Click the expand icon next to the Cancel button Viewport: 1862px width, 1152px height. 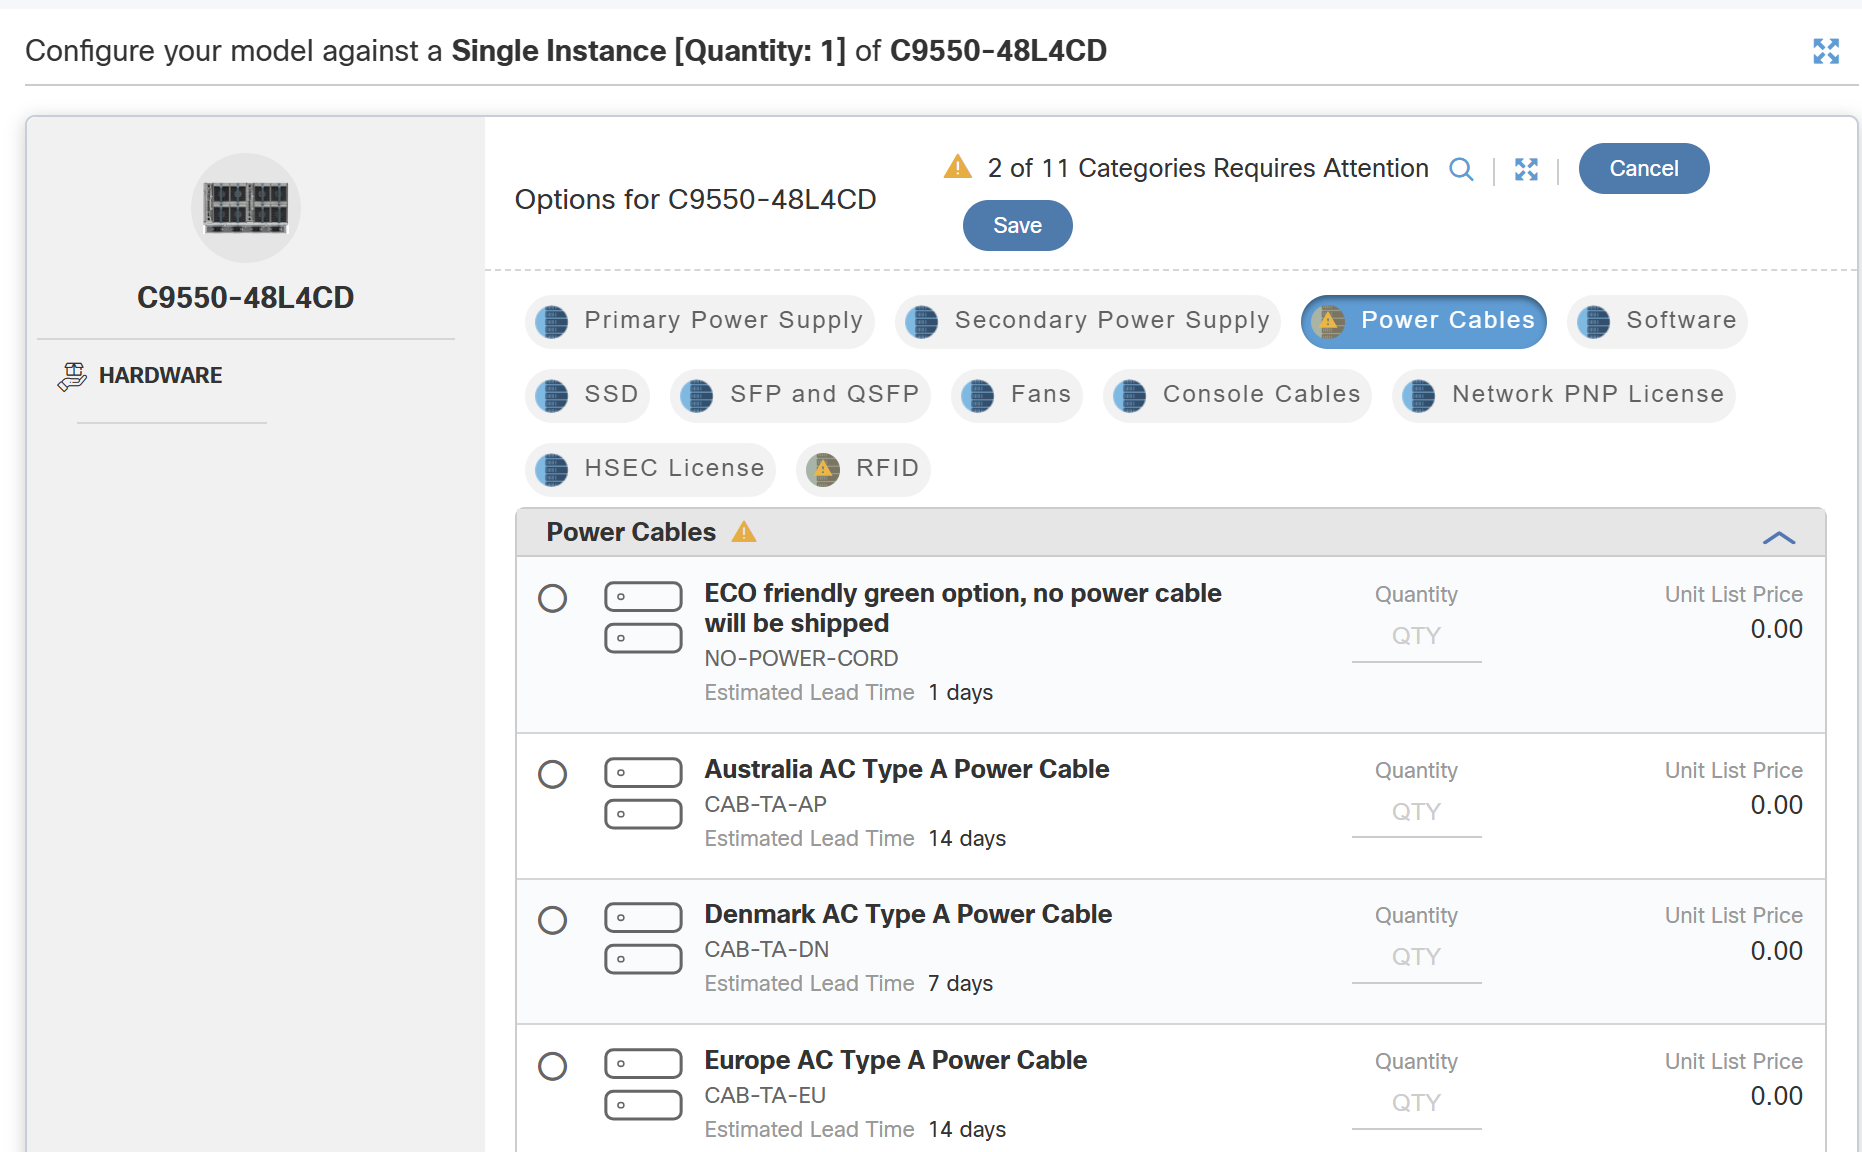coord(1526,169)
